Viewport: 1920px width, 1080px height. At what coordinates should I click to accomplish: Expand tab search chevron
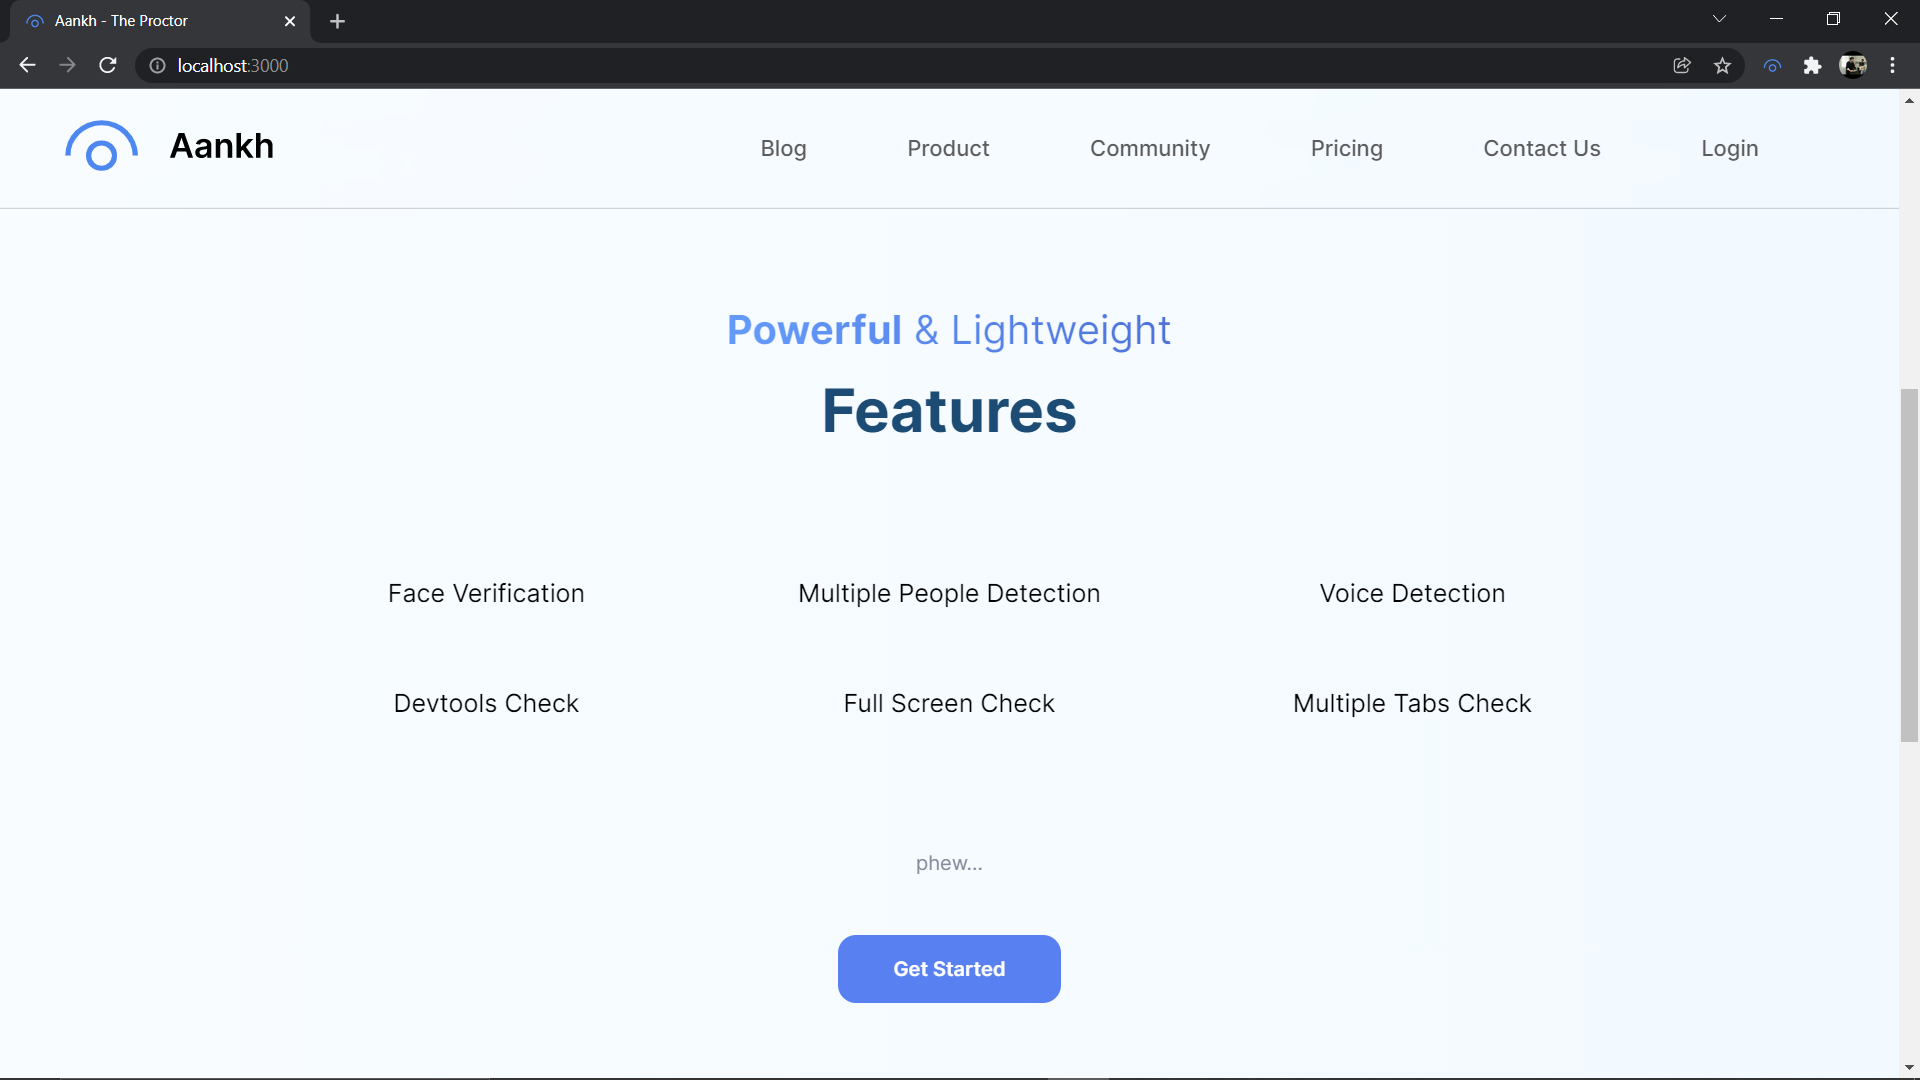click(1719, 19)
